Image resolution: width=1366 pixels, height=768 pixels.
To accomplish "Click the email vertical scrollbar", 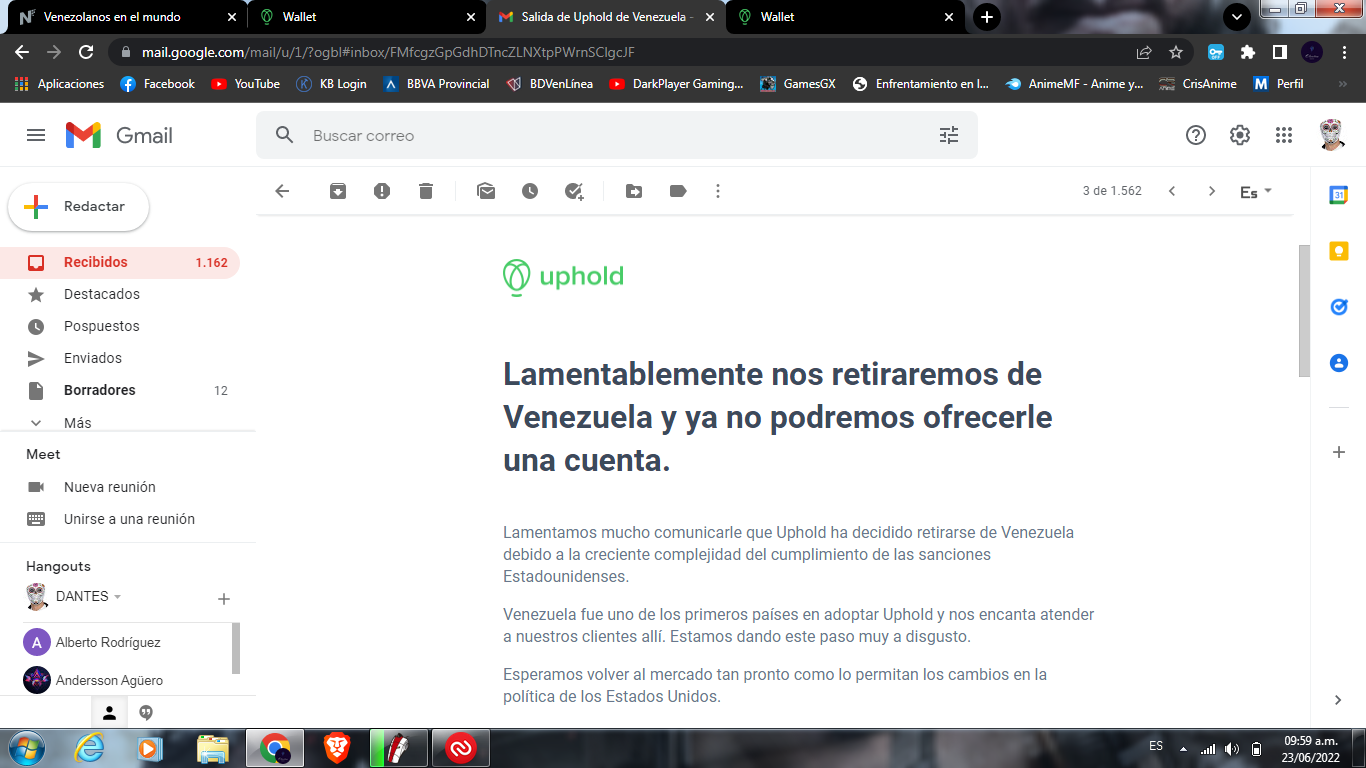I will click(1304, 310).
